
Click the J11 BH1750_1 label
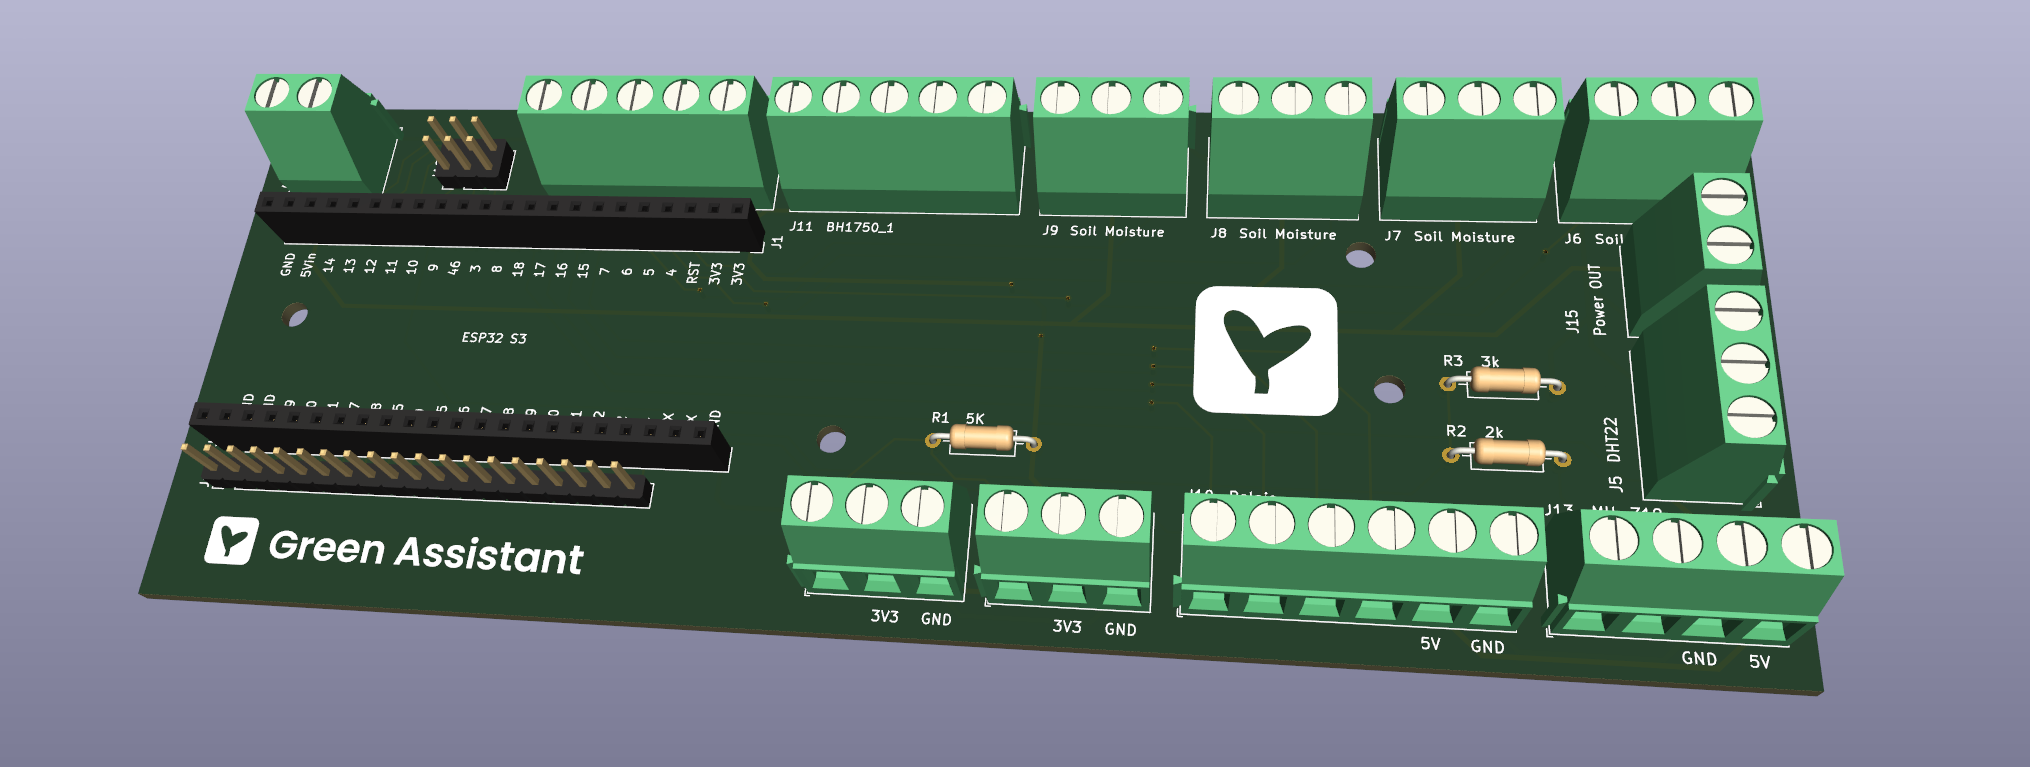841,227
